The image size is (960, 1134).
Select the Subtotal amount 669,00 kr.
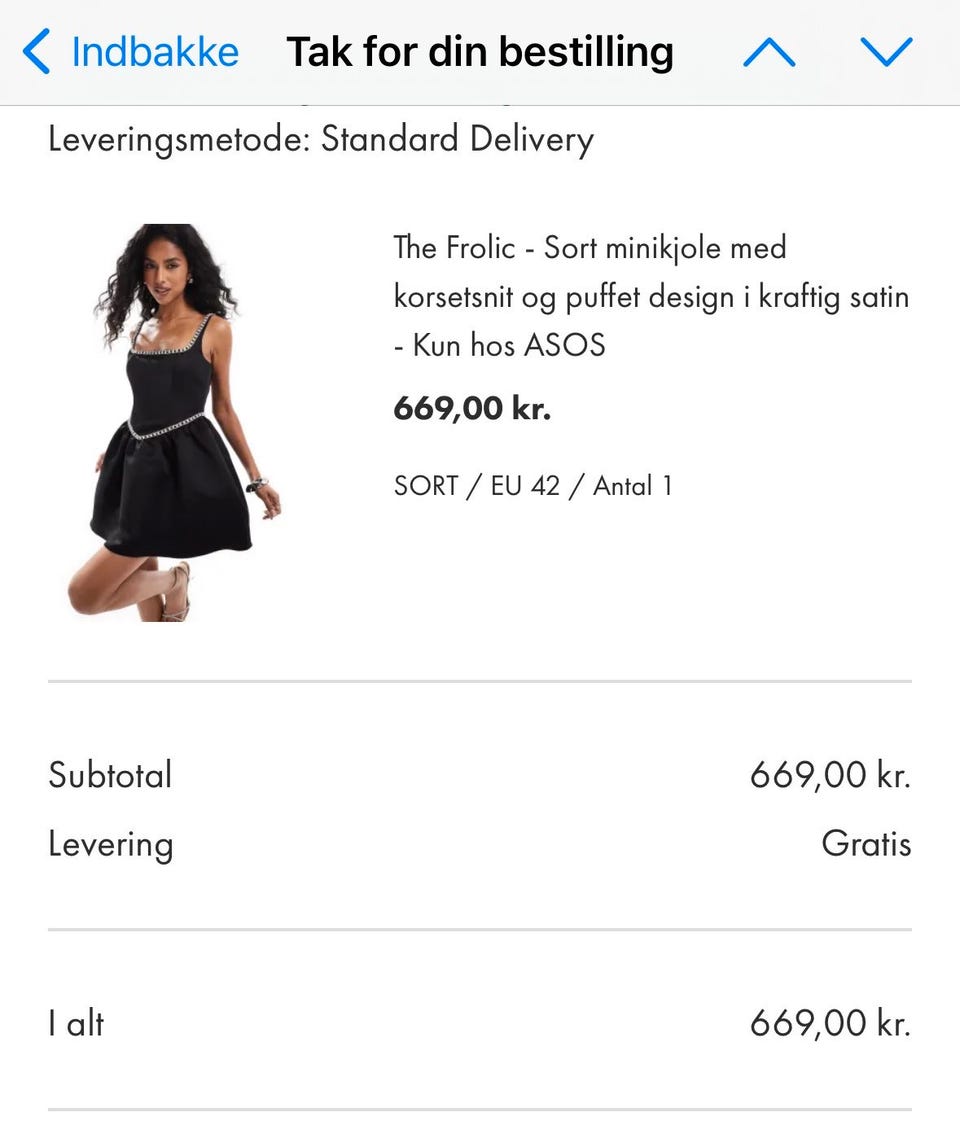pyautogui.click(x=831, y=775)
